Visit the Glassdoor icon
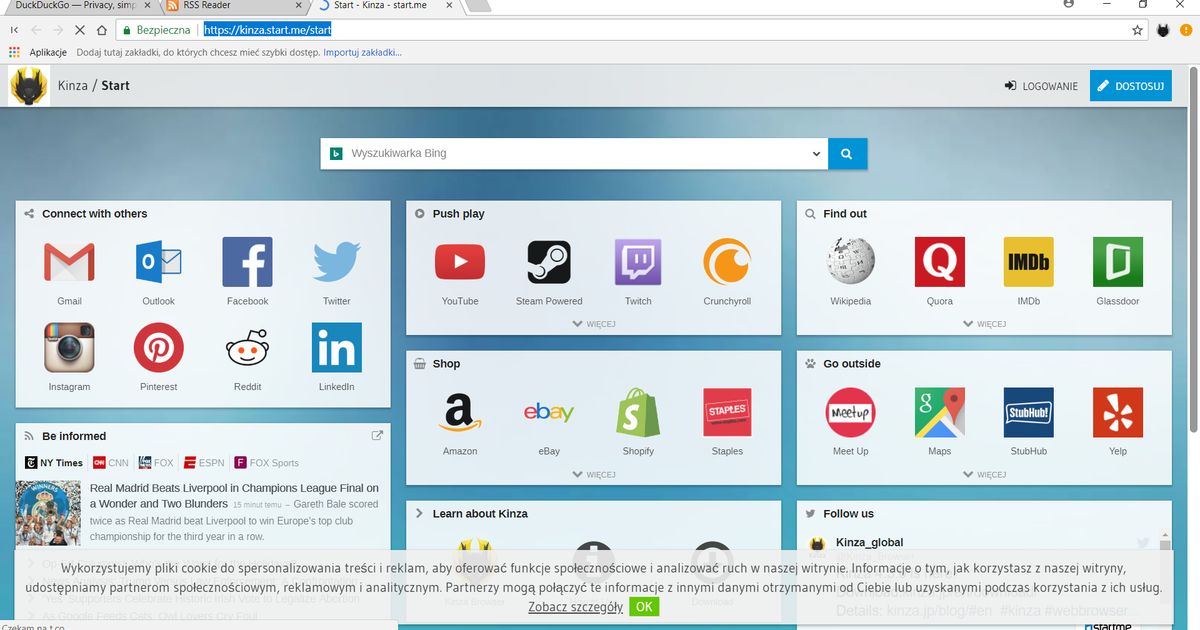Screen dimensions: 1200x630 point(1118,262)
